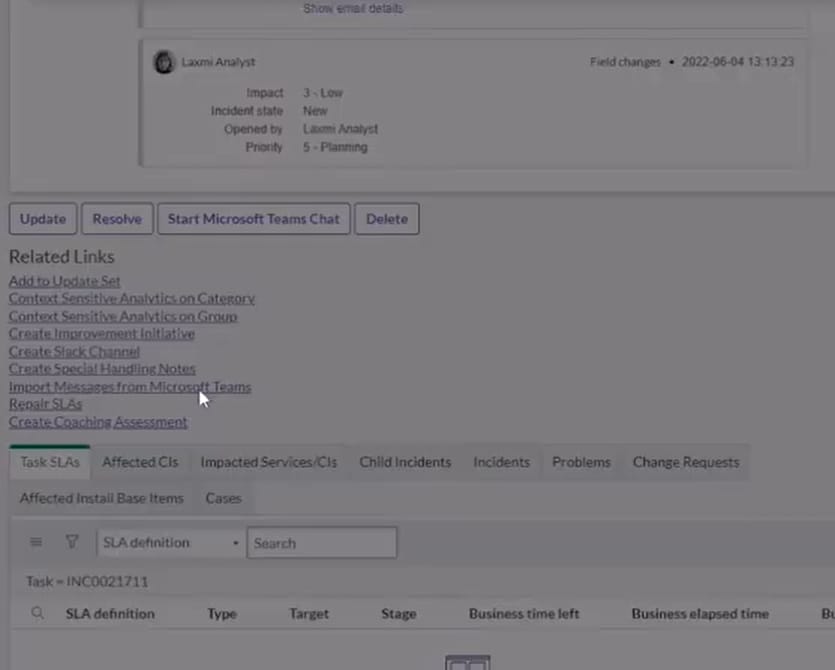Image resolution: width=835 pixels, height=670 pixels.
Task: Open the Child Incidents tab
Action: coord(405,462)
